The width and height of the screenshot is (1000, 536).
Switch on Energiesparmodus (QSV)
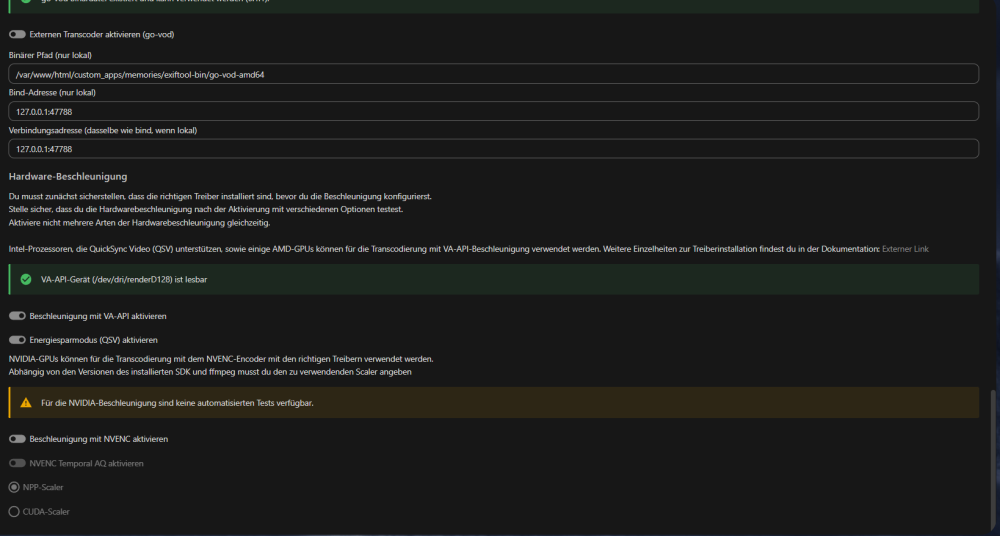click(x=17, y=340)
